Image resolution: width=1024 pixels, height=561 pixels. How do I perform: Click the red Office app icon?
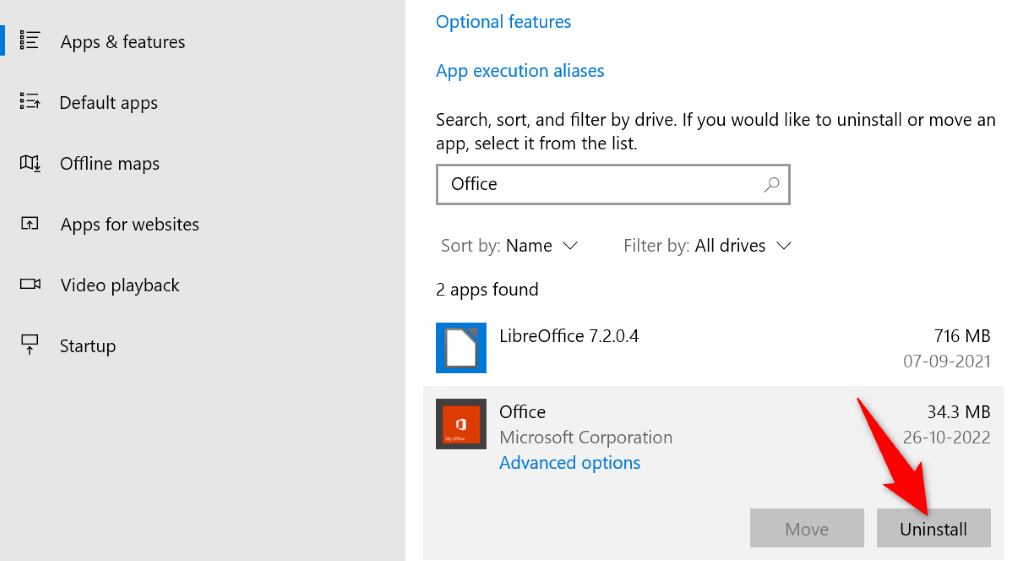tap(461, 424)
